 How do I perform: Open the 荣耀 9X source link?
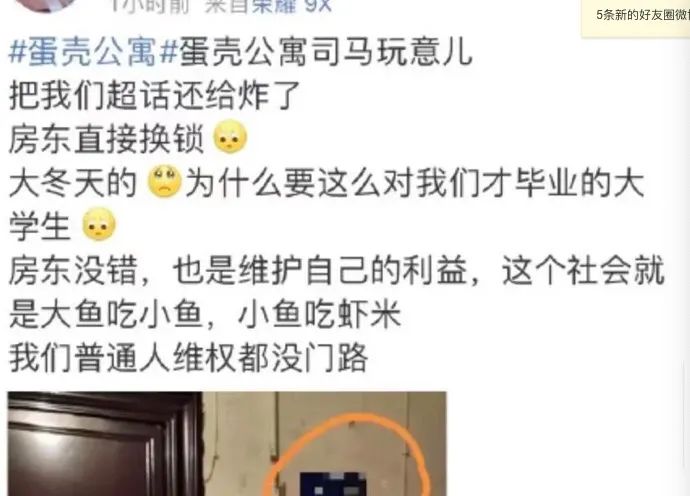coord(292,6)
